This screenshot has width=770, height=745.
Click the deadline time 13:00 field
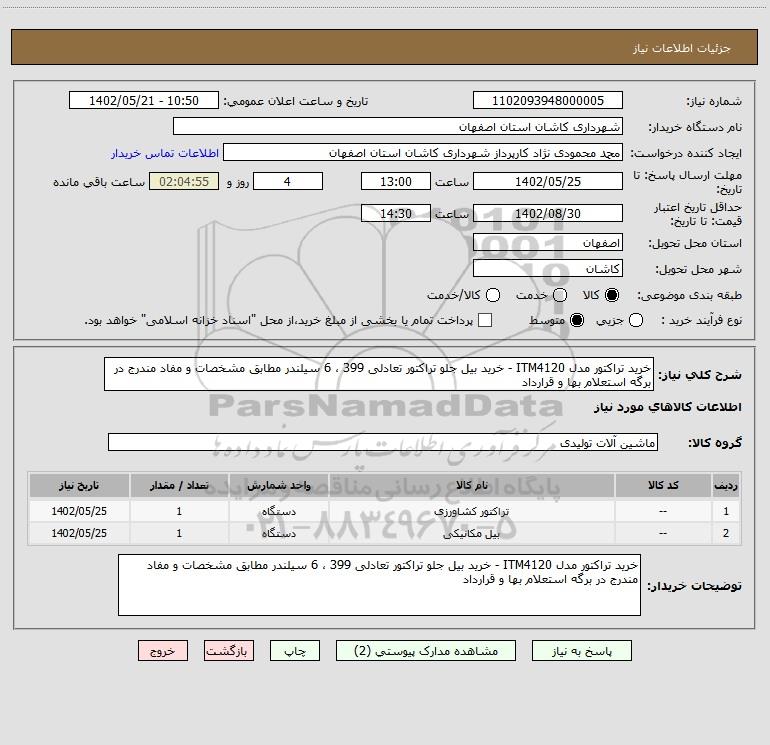click(396, 181)
